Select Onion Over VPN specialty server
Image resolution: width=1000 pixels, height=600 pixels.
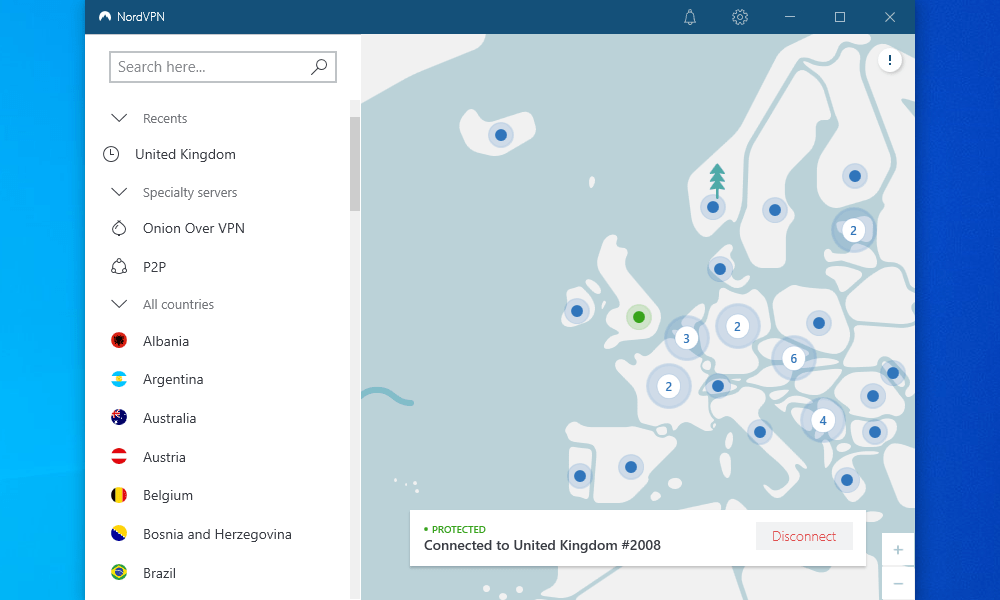[x=194, y=228]
